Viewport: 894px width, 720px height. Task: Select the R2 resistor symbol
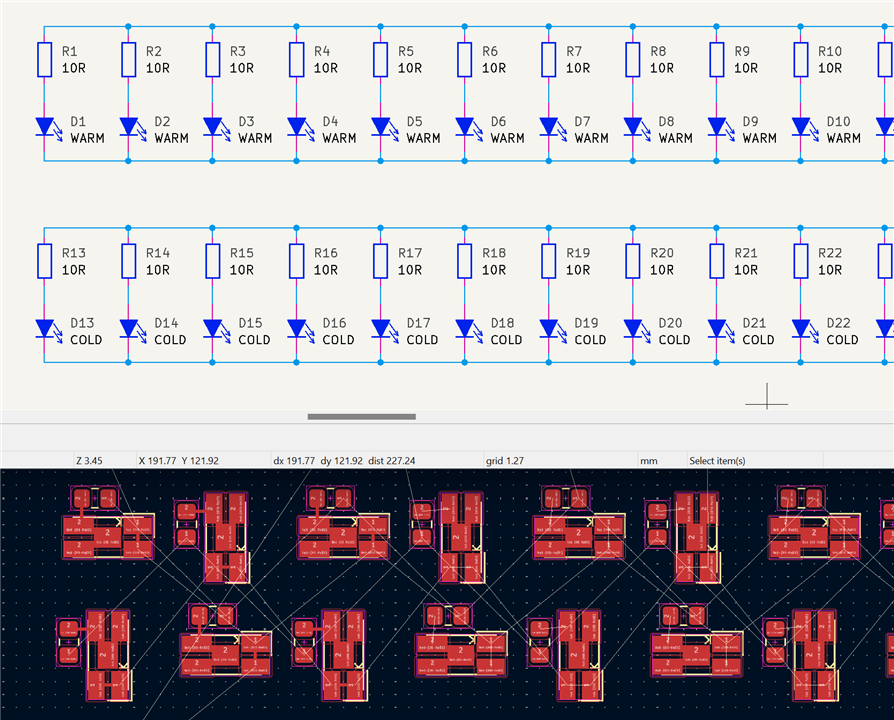[x=129, y=59]
